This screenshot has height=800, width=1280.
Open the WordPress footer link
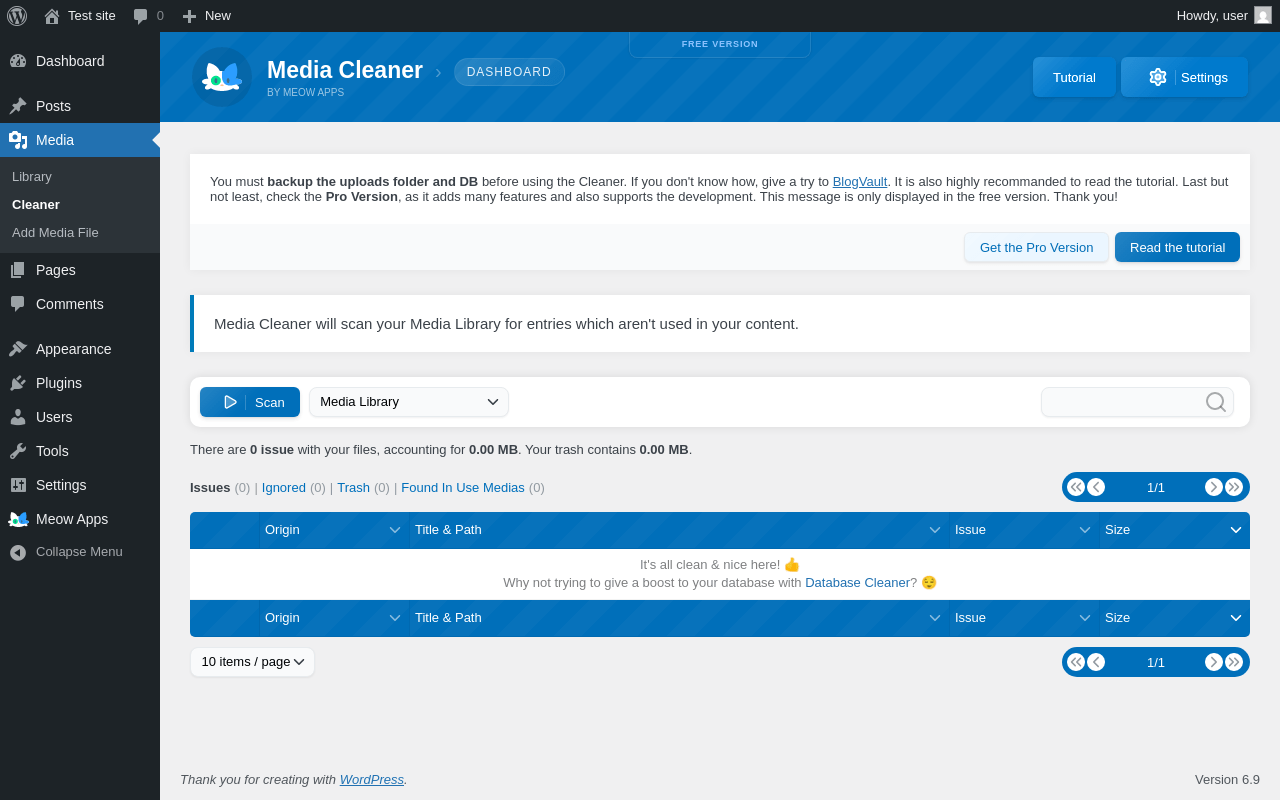(x=372, y=779)
